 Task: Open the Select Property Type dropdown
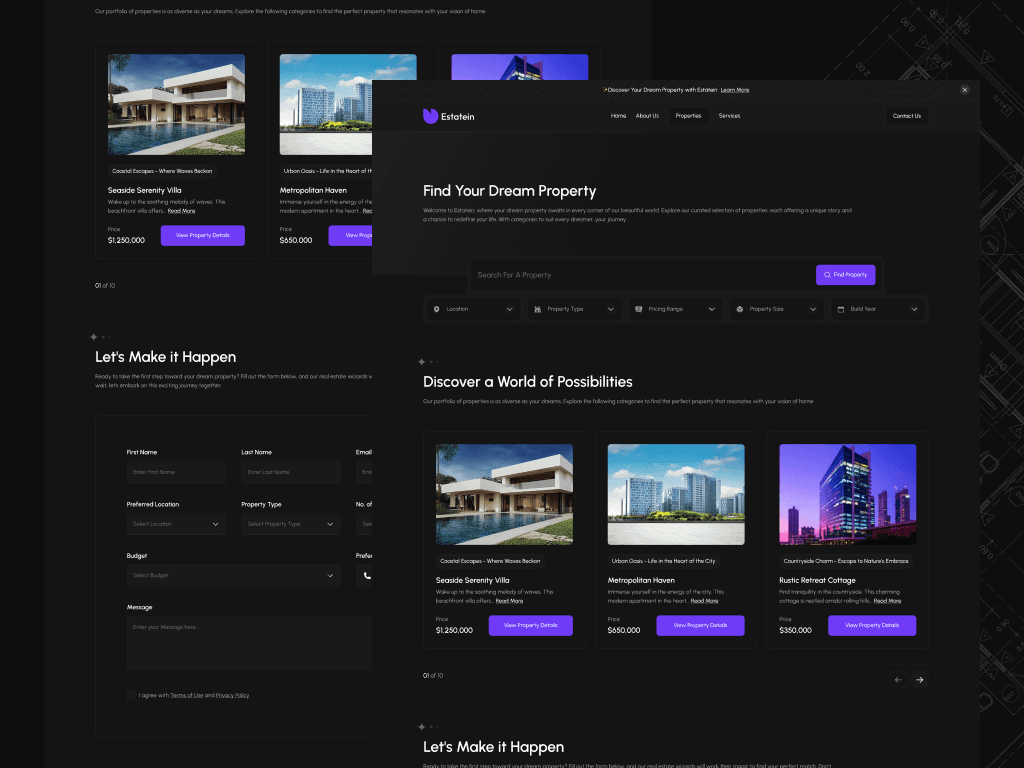click(x=291, y=524)
